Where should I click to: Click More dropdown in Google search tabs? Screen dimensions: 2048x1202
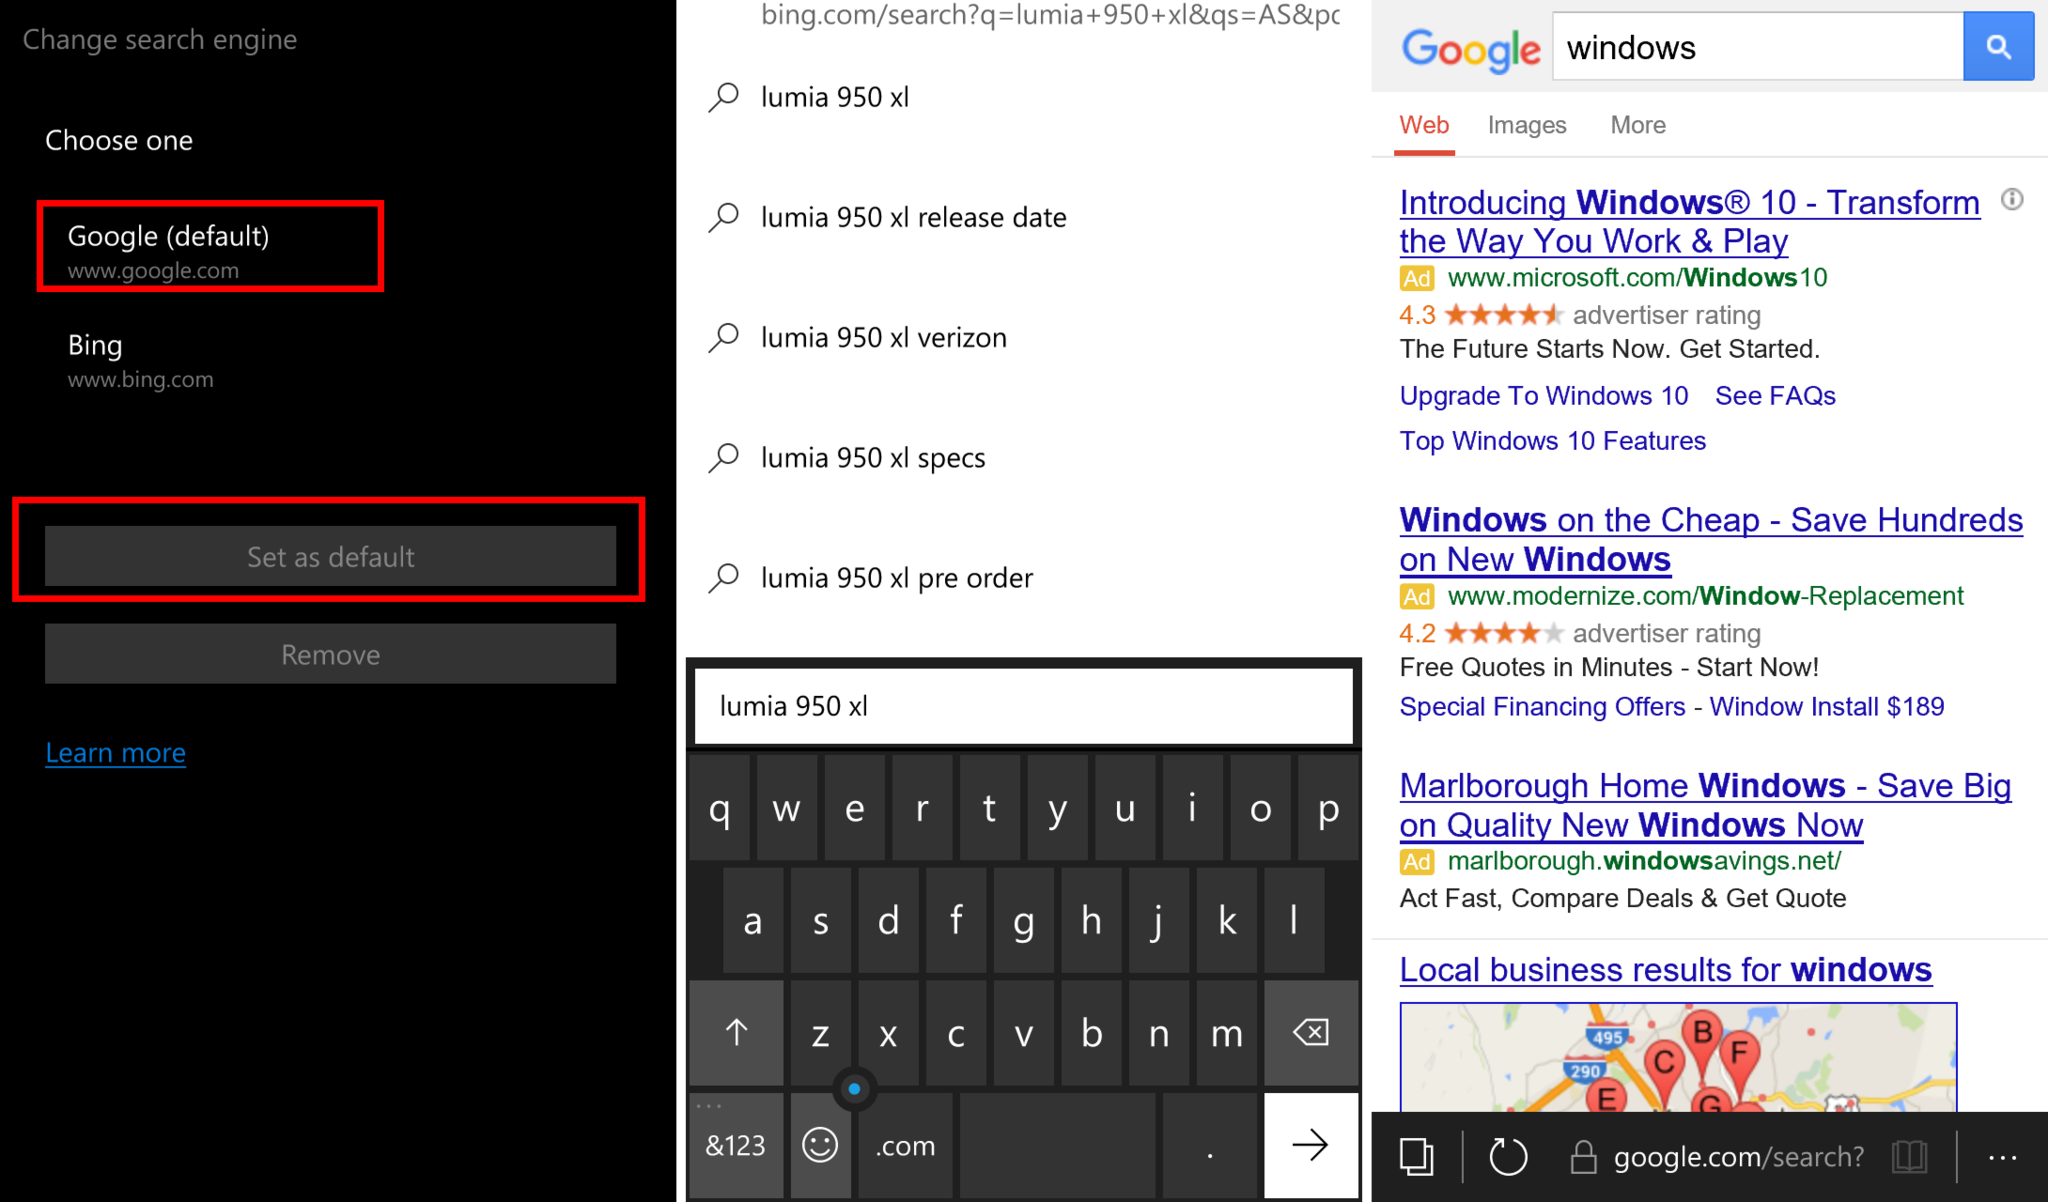coord(1636,123)
